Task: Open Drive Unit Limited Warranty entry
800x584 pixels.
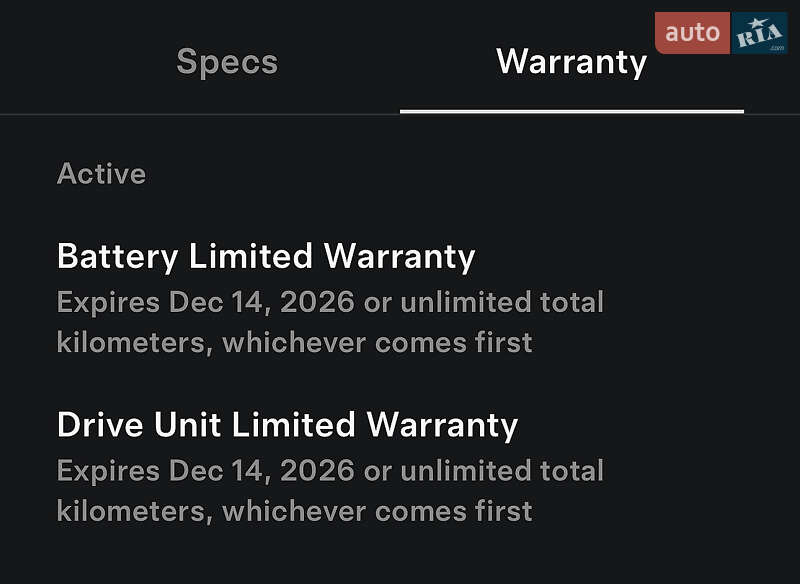Action: point(287,425)
